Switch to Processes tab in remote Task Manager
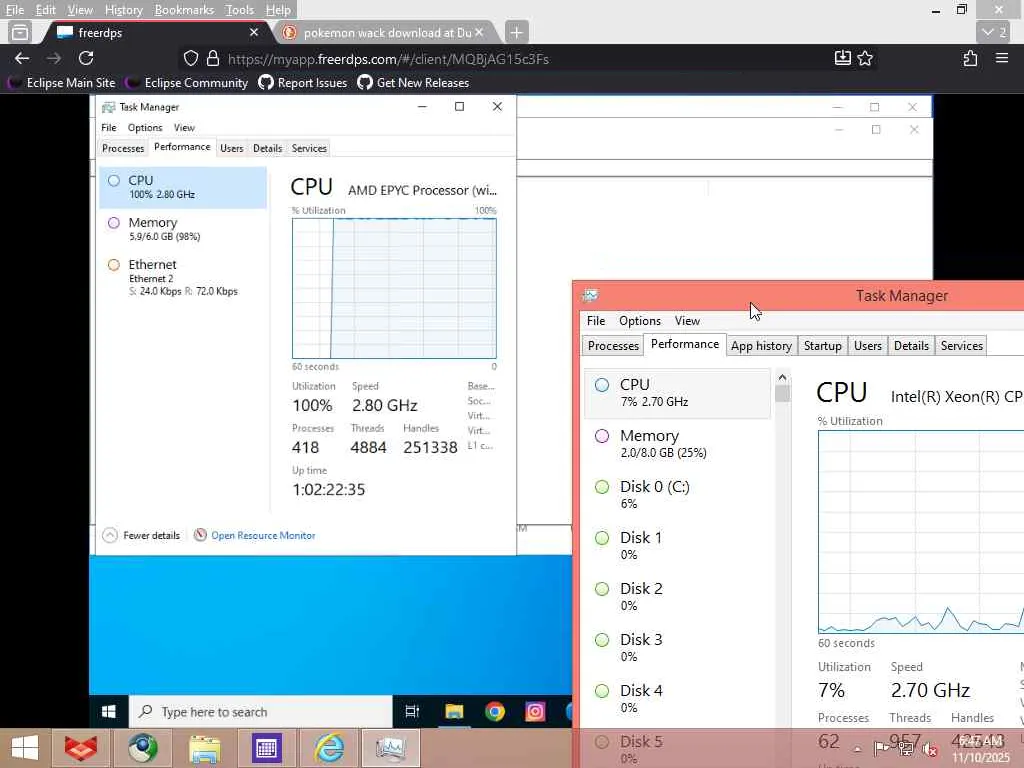Image resolution: width=1024 pixels, height=768 pixels. (x=123, y=148)
